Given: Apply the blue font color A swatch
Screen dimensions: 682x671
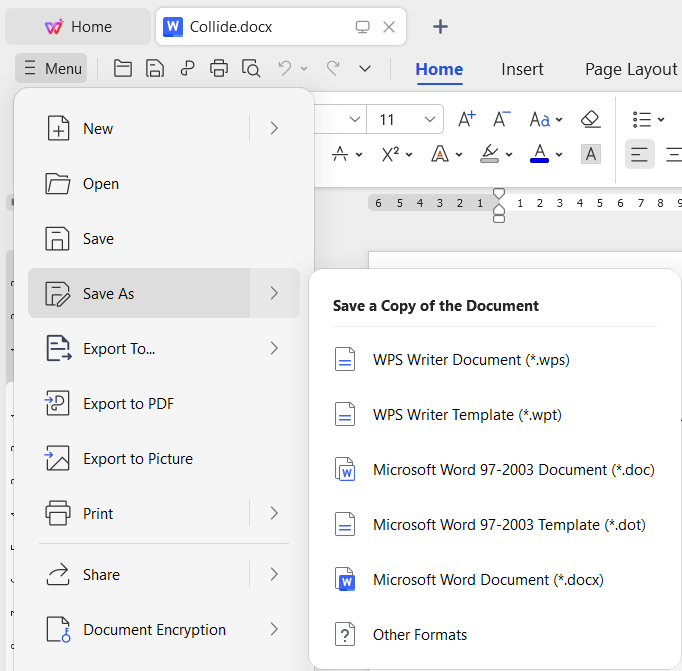Looking at the screenshot, I should 539,154.
